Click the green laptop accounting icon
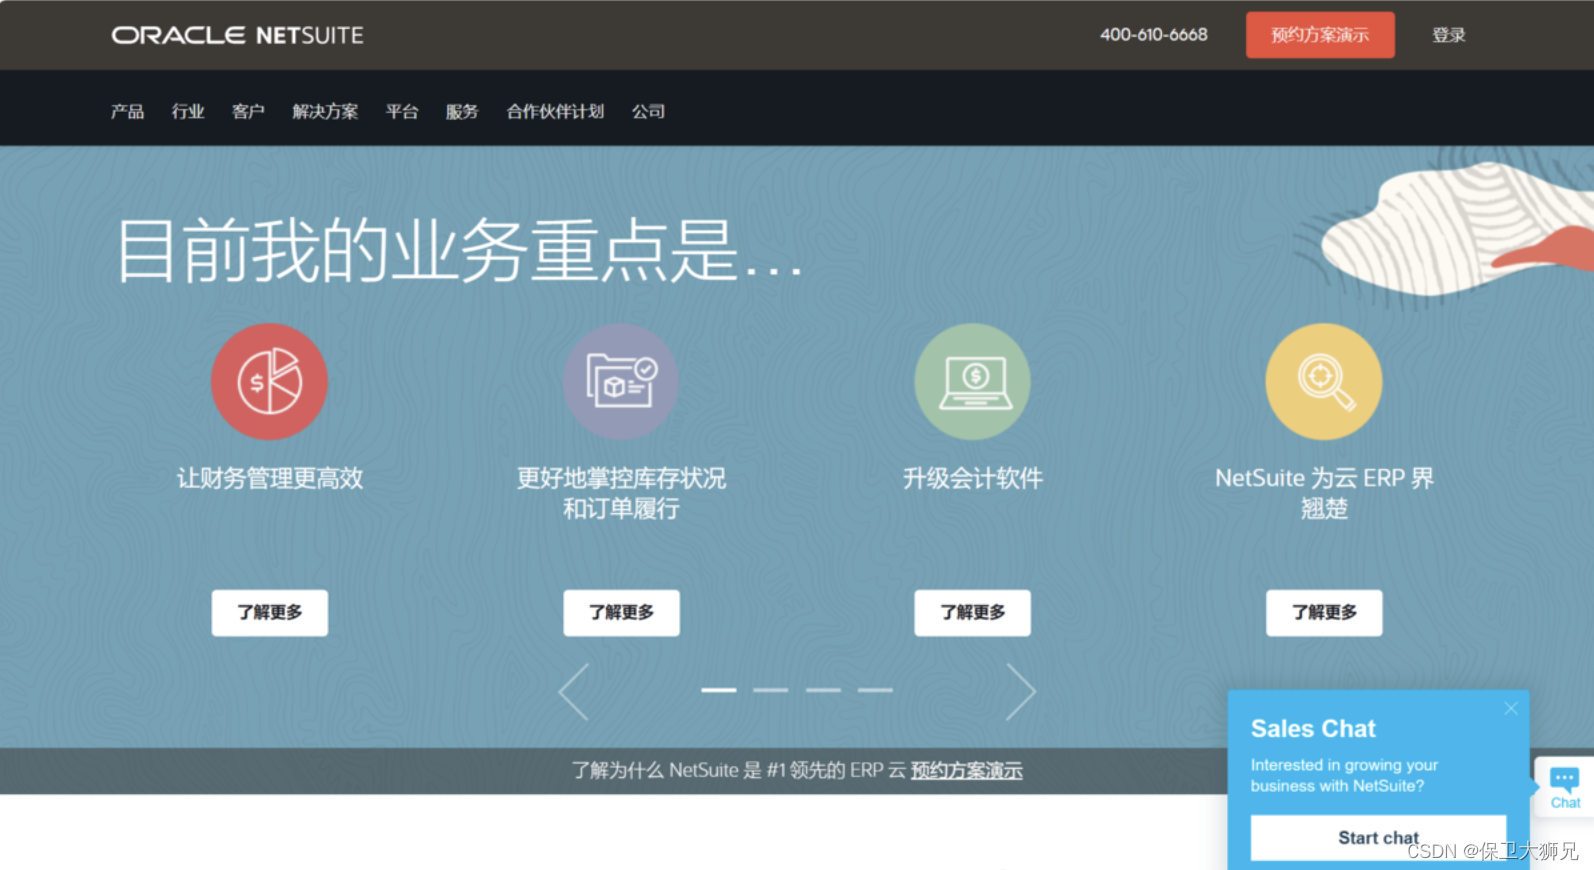1594x870 pixels. (972, 381)
